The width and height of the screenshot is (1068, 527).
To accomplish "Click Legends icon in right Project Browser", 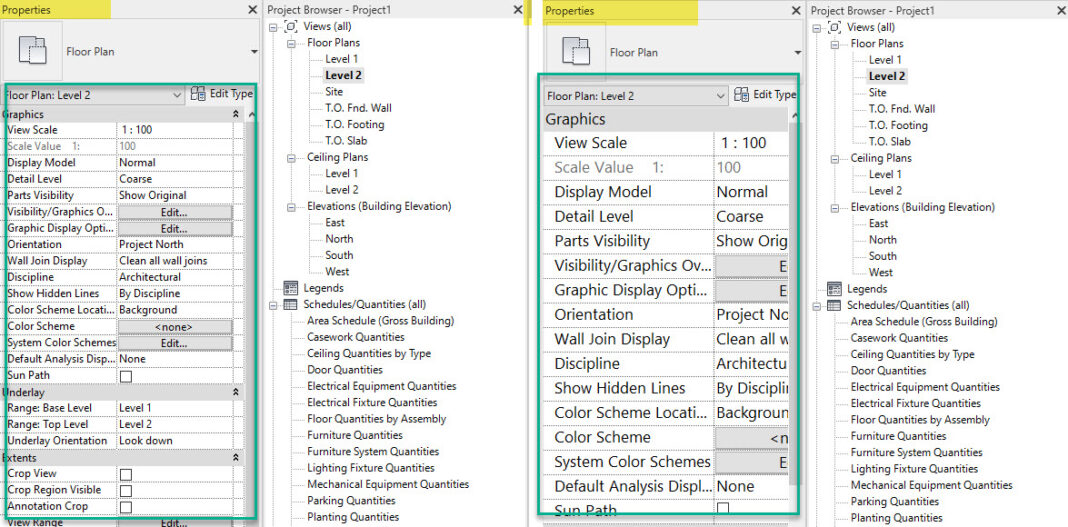I will [x=835, y=289].
